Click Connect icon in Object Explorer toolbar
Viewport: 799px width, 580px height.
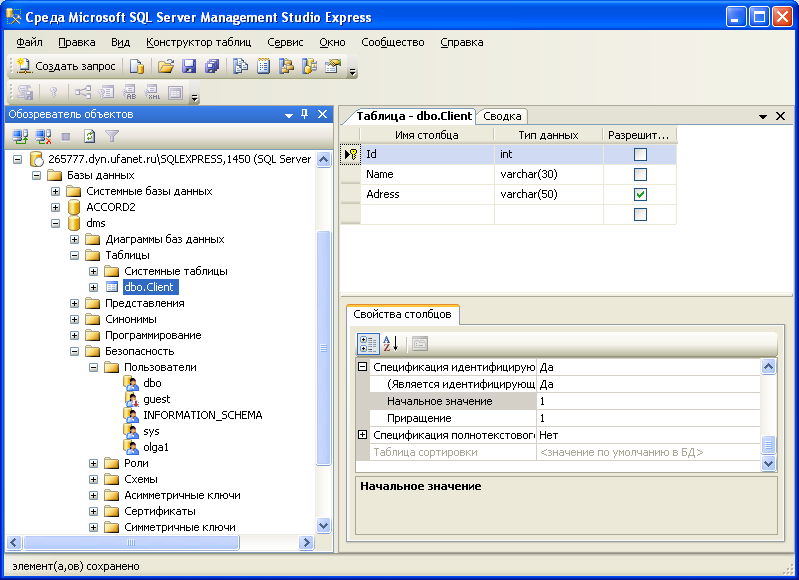pos(20,136)
